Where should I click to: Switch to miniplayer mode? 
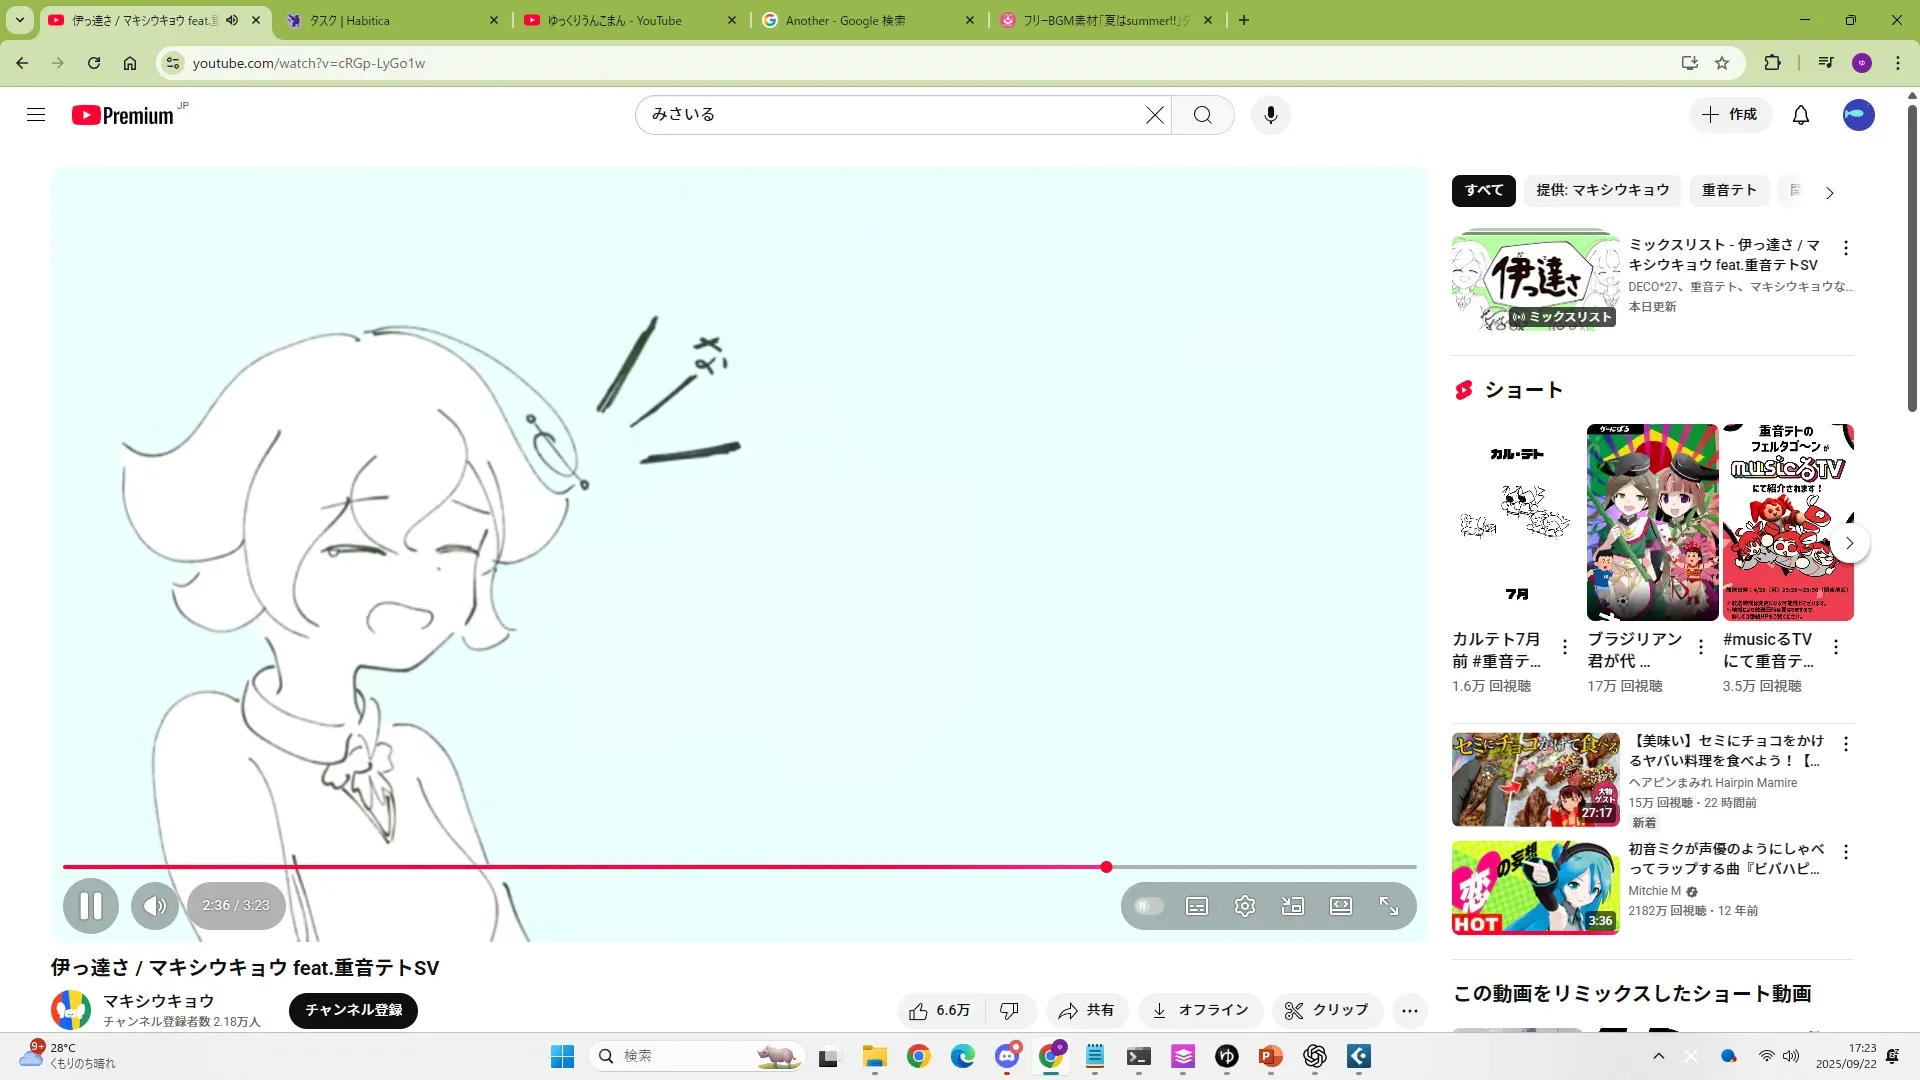[x=1292, y=906]
